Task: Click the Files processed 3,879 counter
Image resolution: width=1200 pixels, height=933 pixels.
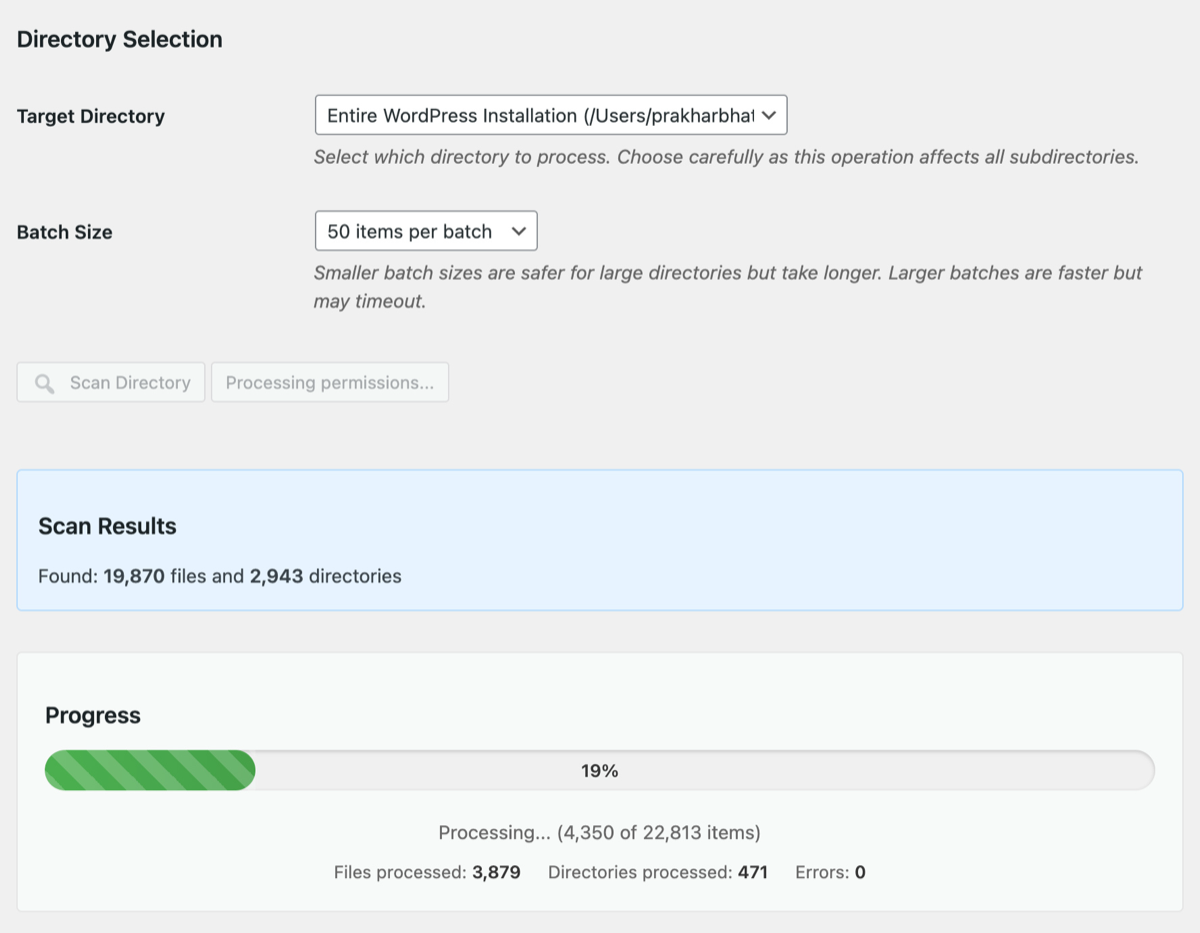Action: click(427, 872)
